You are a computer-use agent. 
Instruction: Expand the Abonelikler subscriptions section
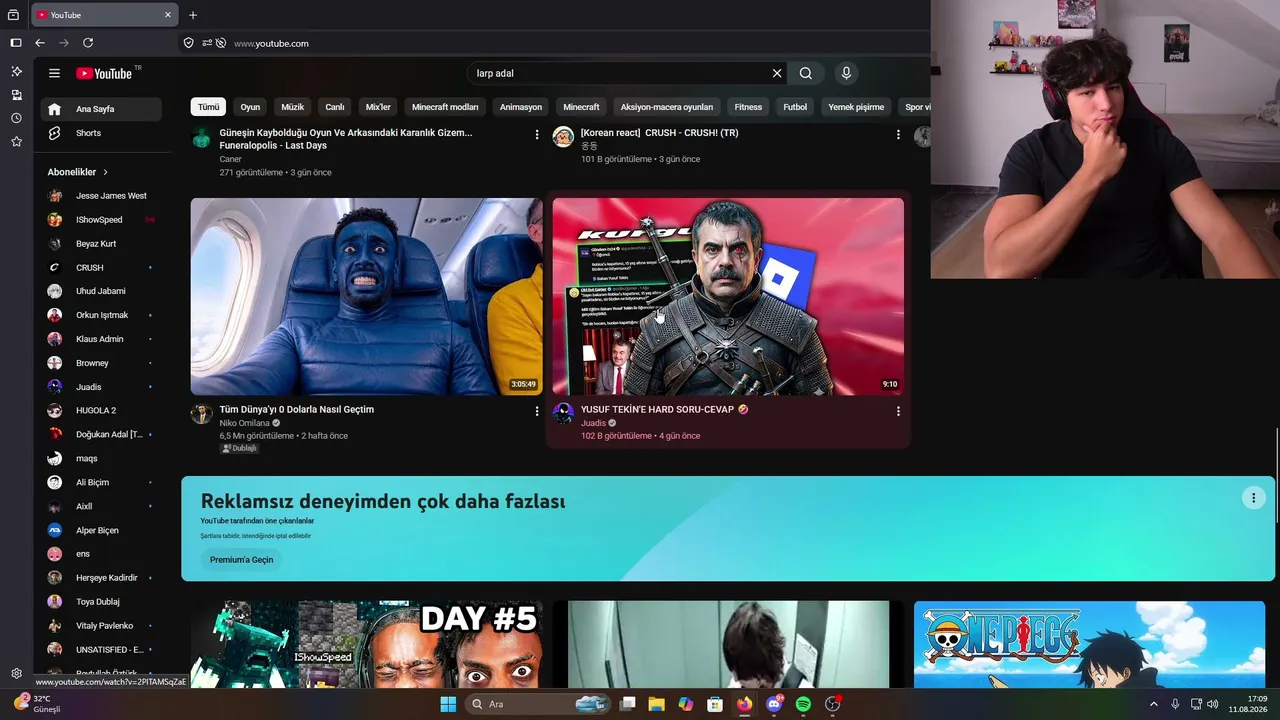click(x=78, y=172)
